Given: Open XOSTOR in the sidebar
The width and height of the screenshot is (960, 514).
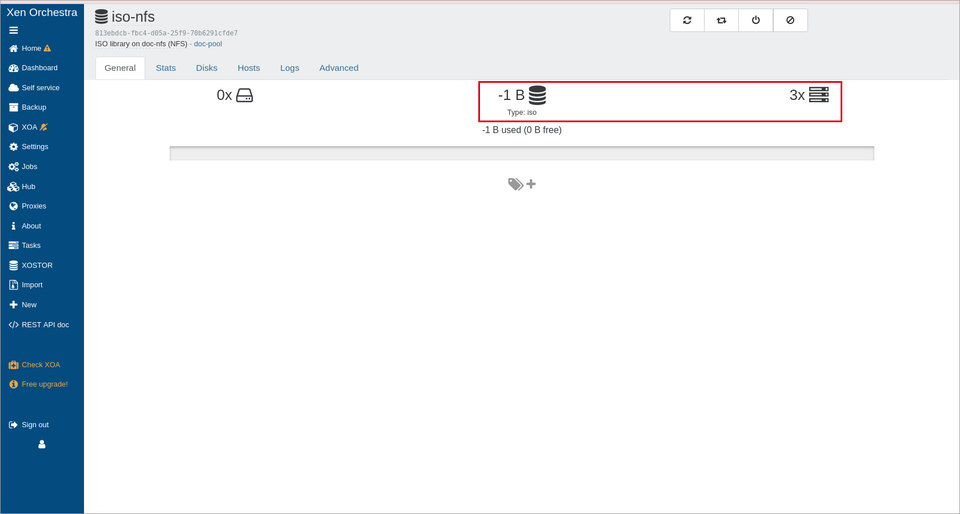Looking at the screenshot, I should (31, 266).
